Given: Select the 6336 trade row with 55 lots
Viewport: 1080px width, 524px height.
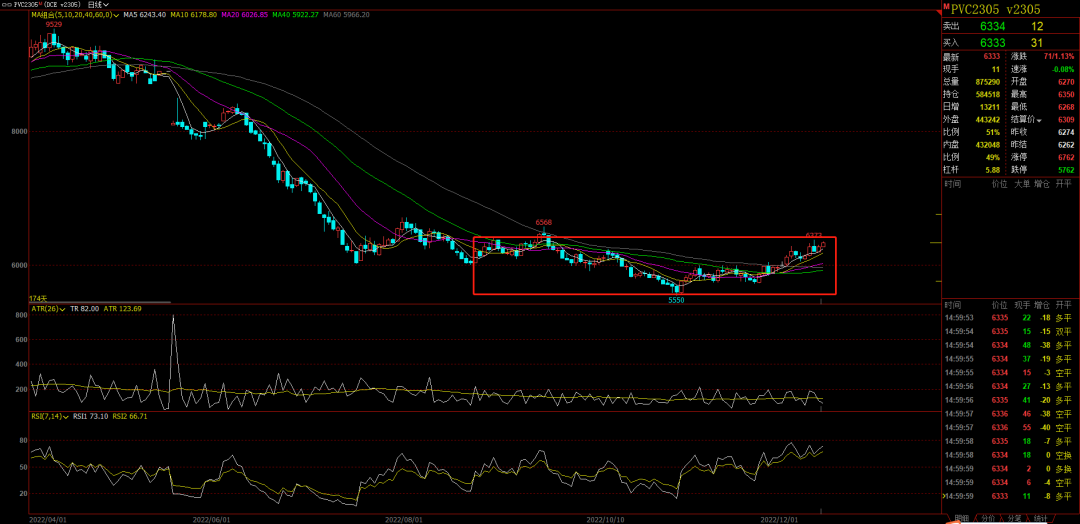Looking at the screenshot, I should coord(1008,428).
